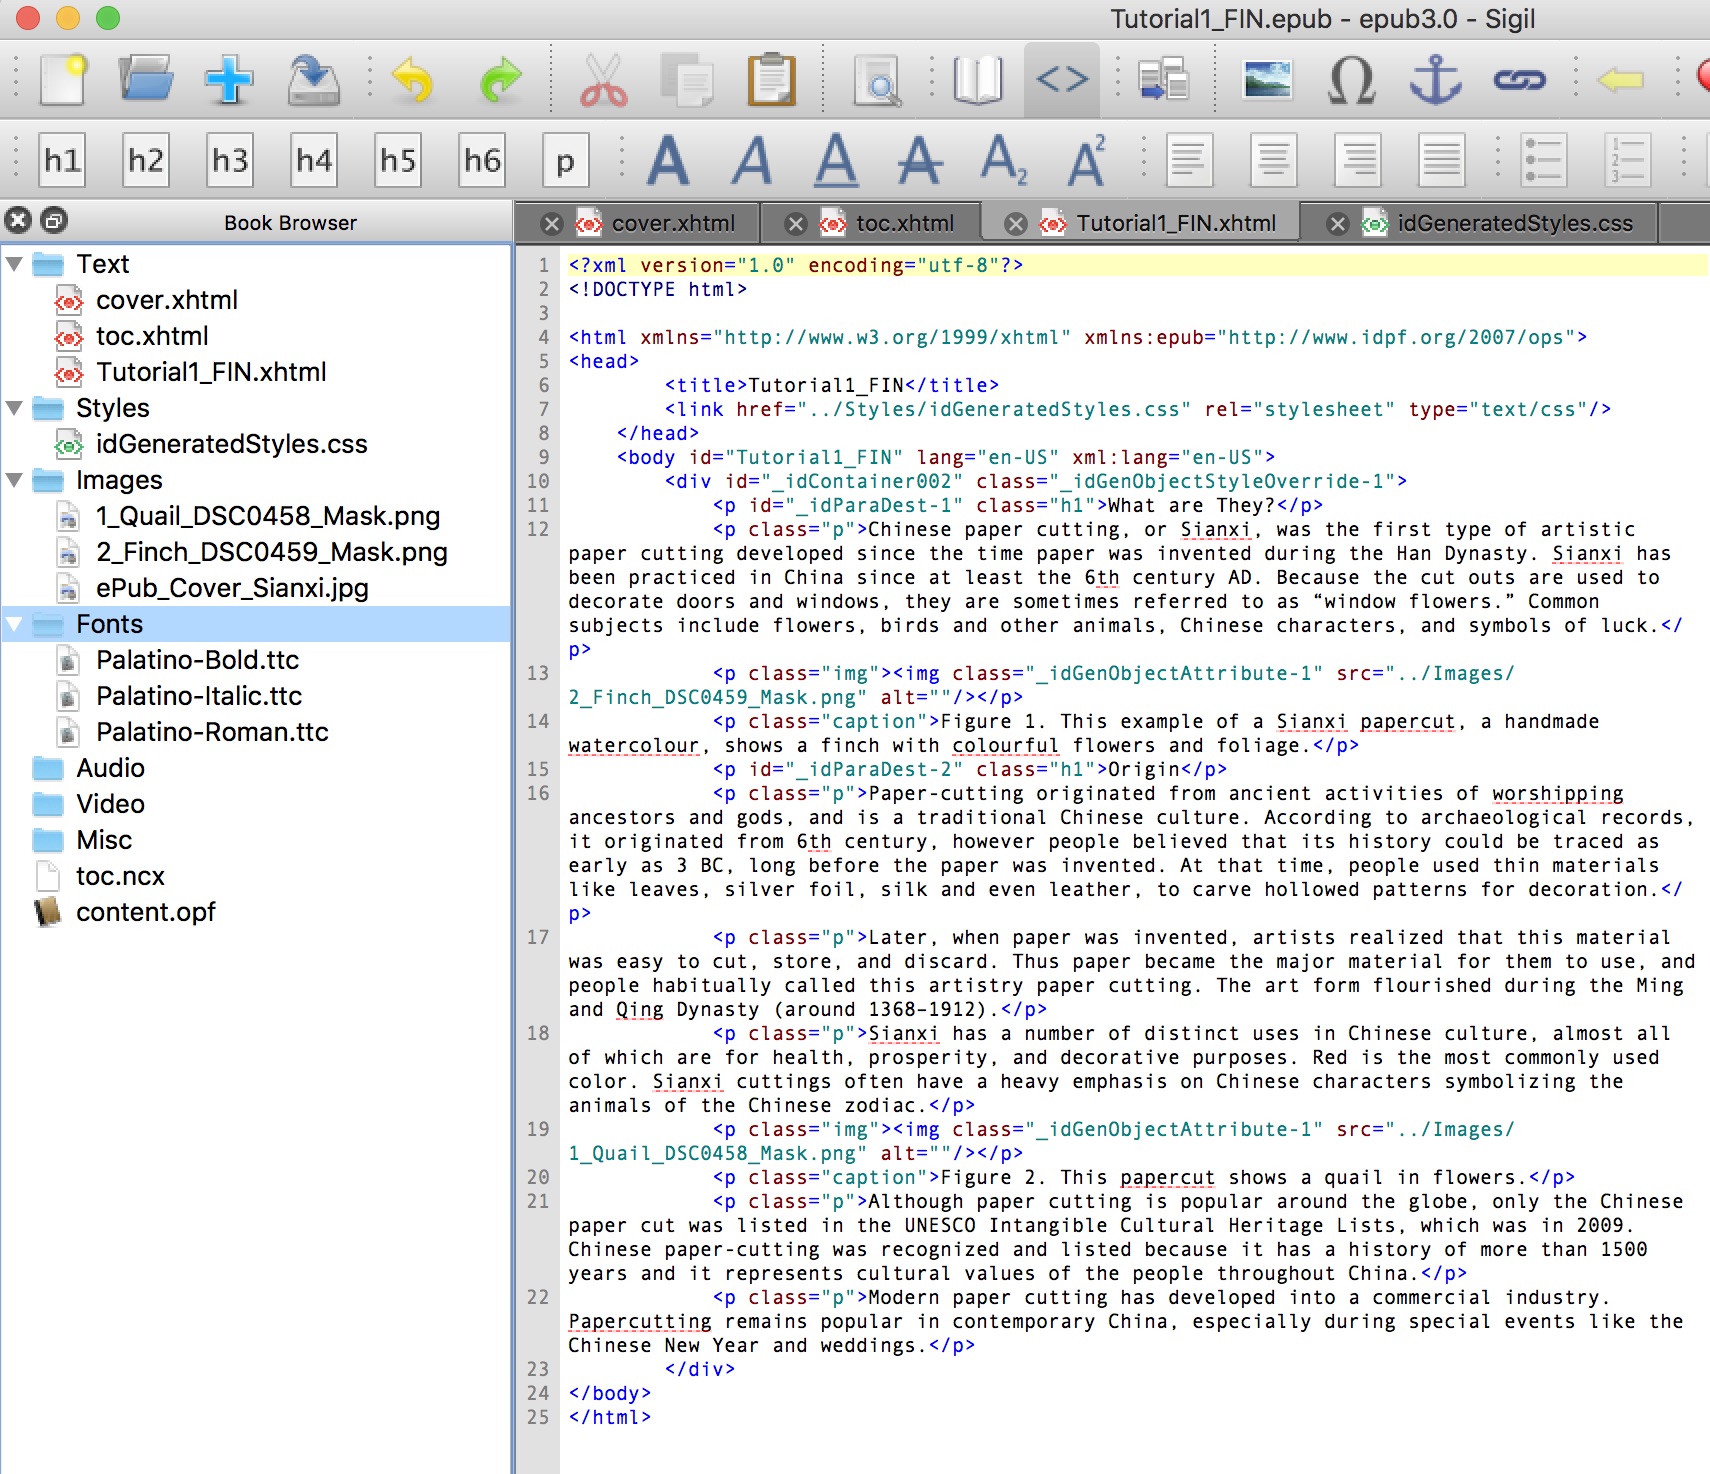
Task: Apply Heading 1 with h1 button
Action: tap(62, 160)
